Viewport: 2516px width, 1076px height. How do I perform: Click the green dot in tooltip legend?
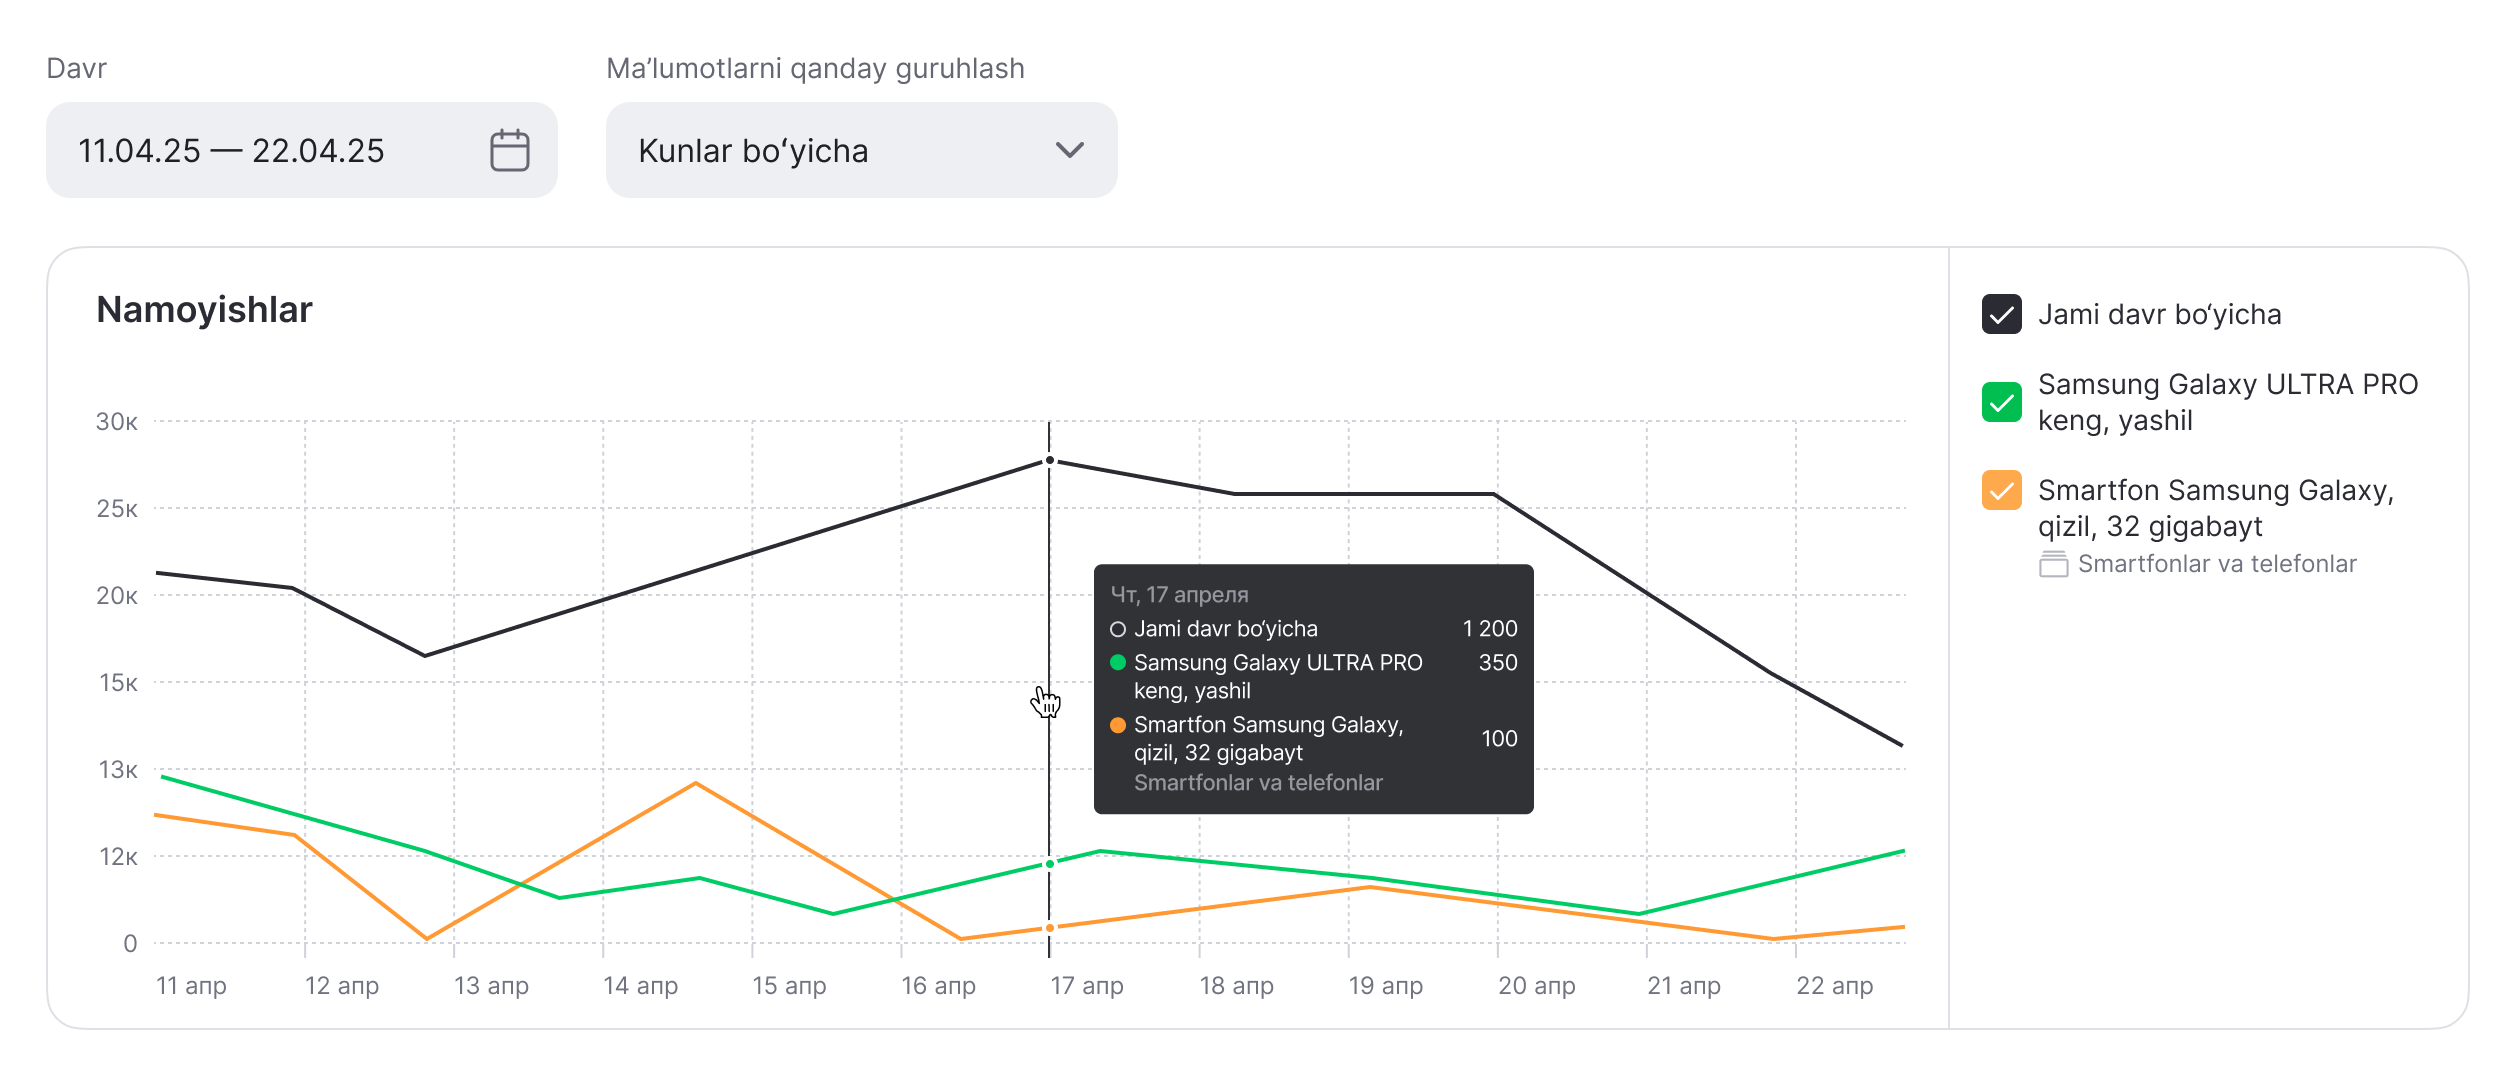pyautogui.click(x=1118, y=662)
